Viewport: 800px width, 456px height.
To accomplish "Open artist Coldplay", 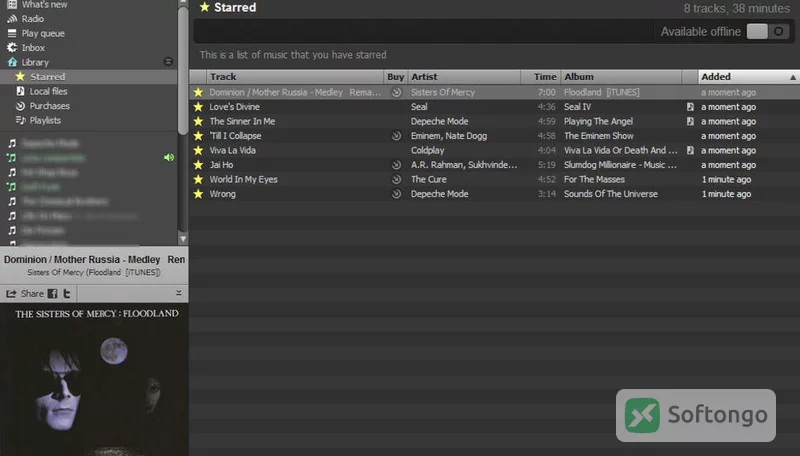I will 428,150.
